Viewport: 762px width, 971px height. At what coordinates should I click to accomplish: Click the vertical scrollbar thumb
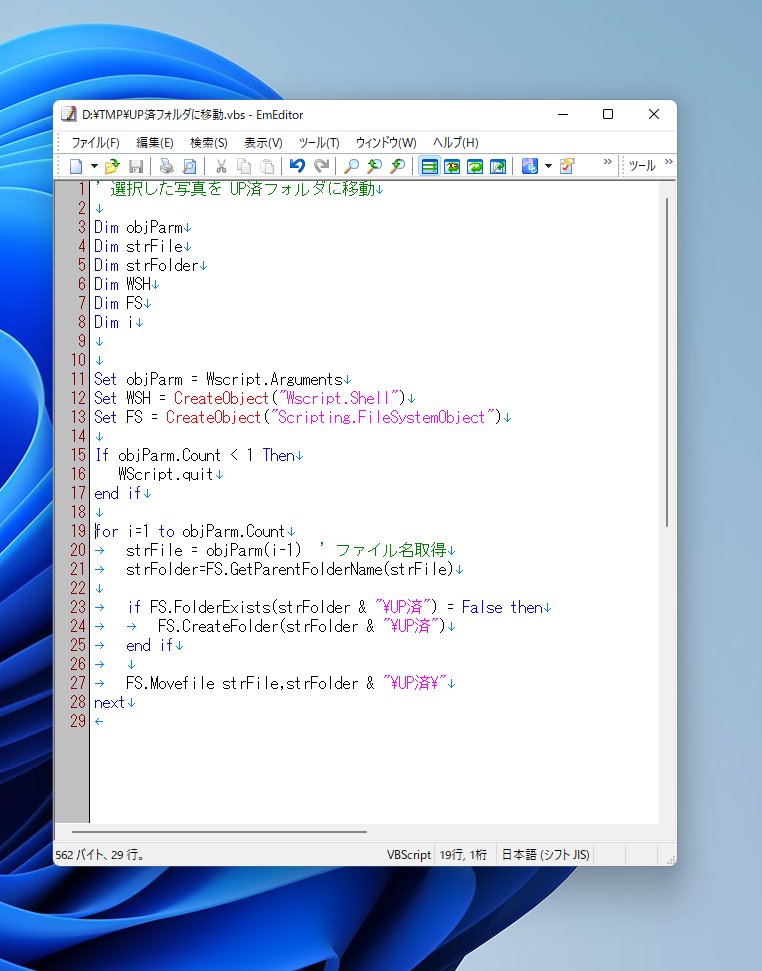667,362
